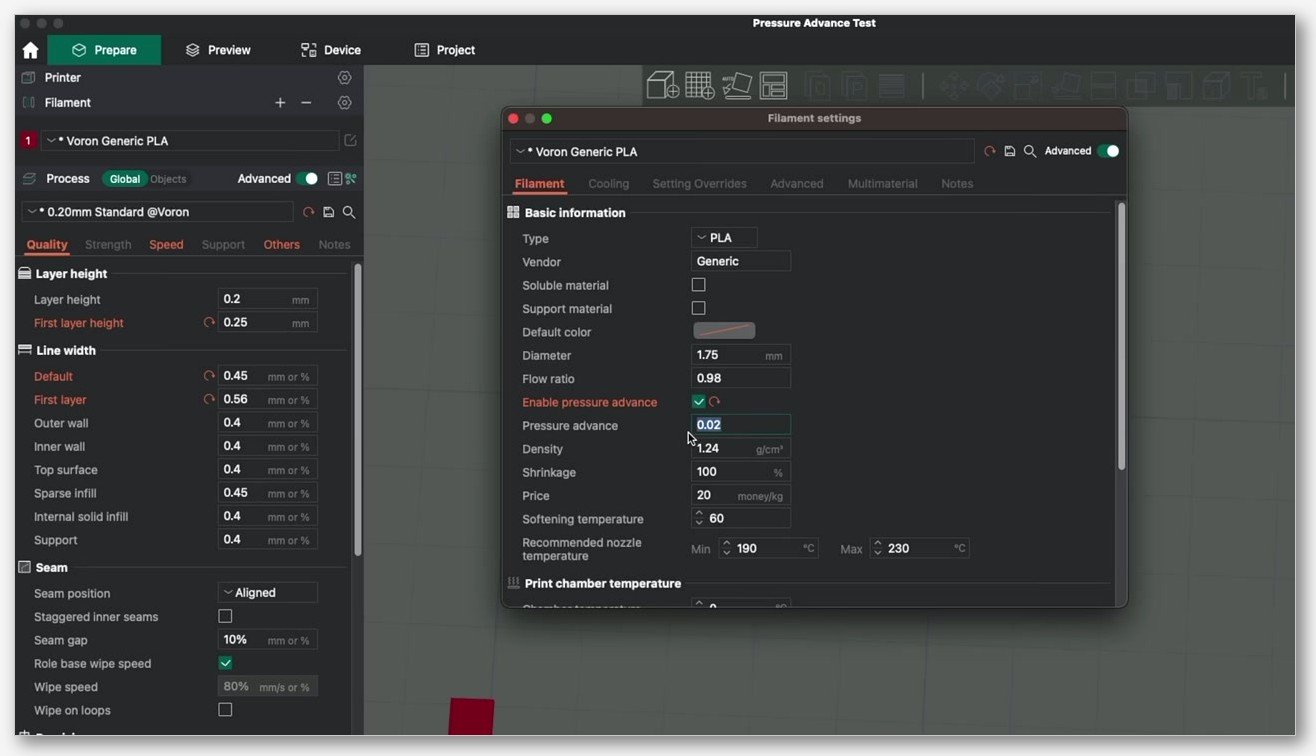
Task: Open the filament Type dropdown
Action: coord(724,238)
